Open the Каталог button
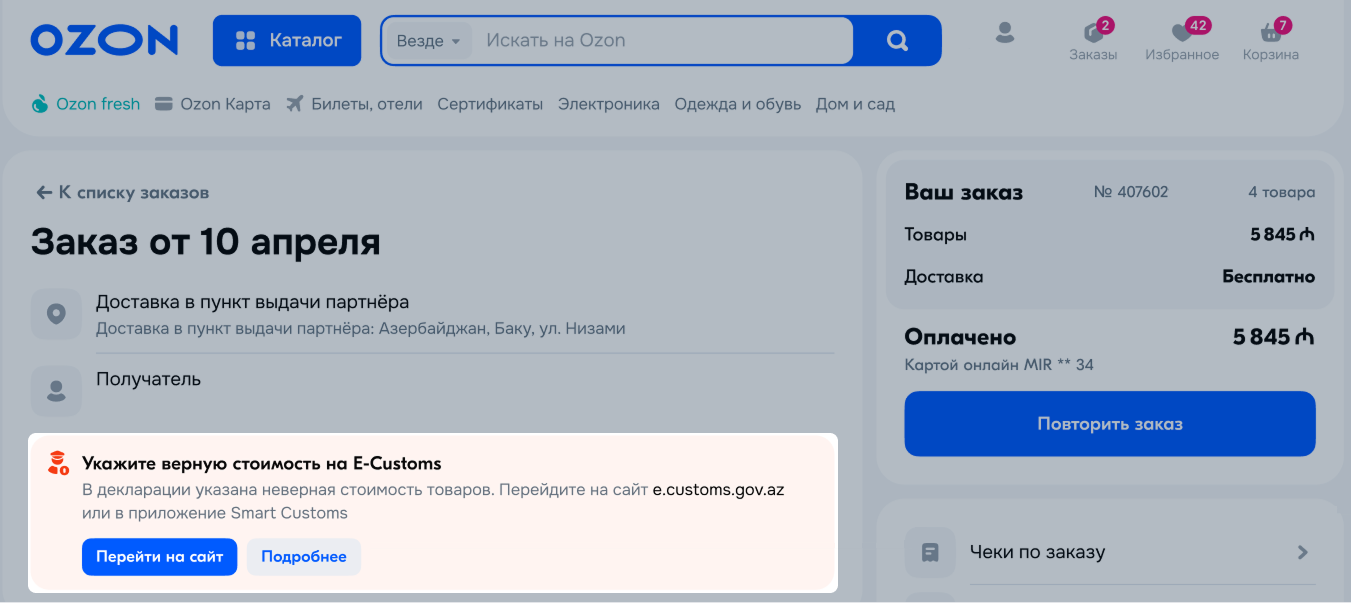1351x603 pixels. (287, 40)
